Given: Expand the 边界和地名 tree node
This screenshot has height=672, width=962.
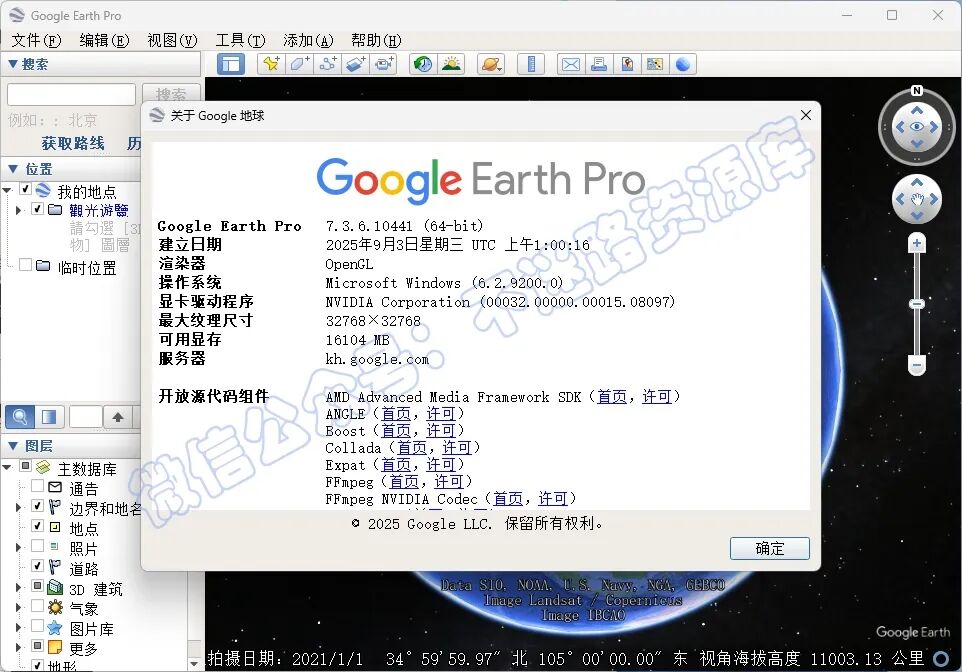Looking at the screenshot, I should [x=18, y=508].
